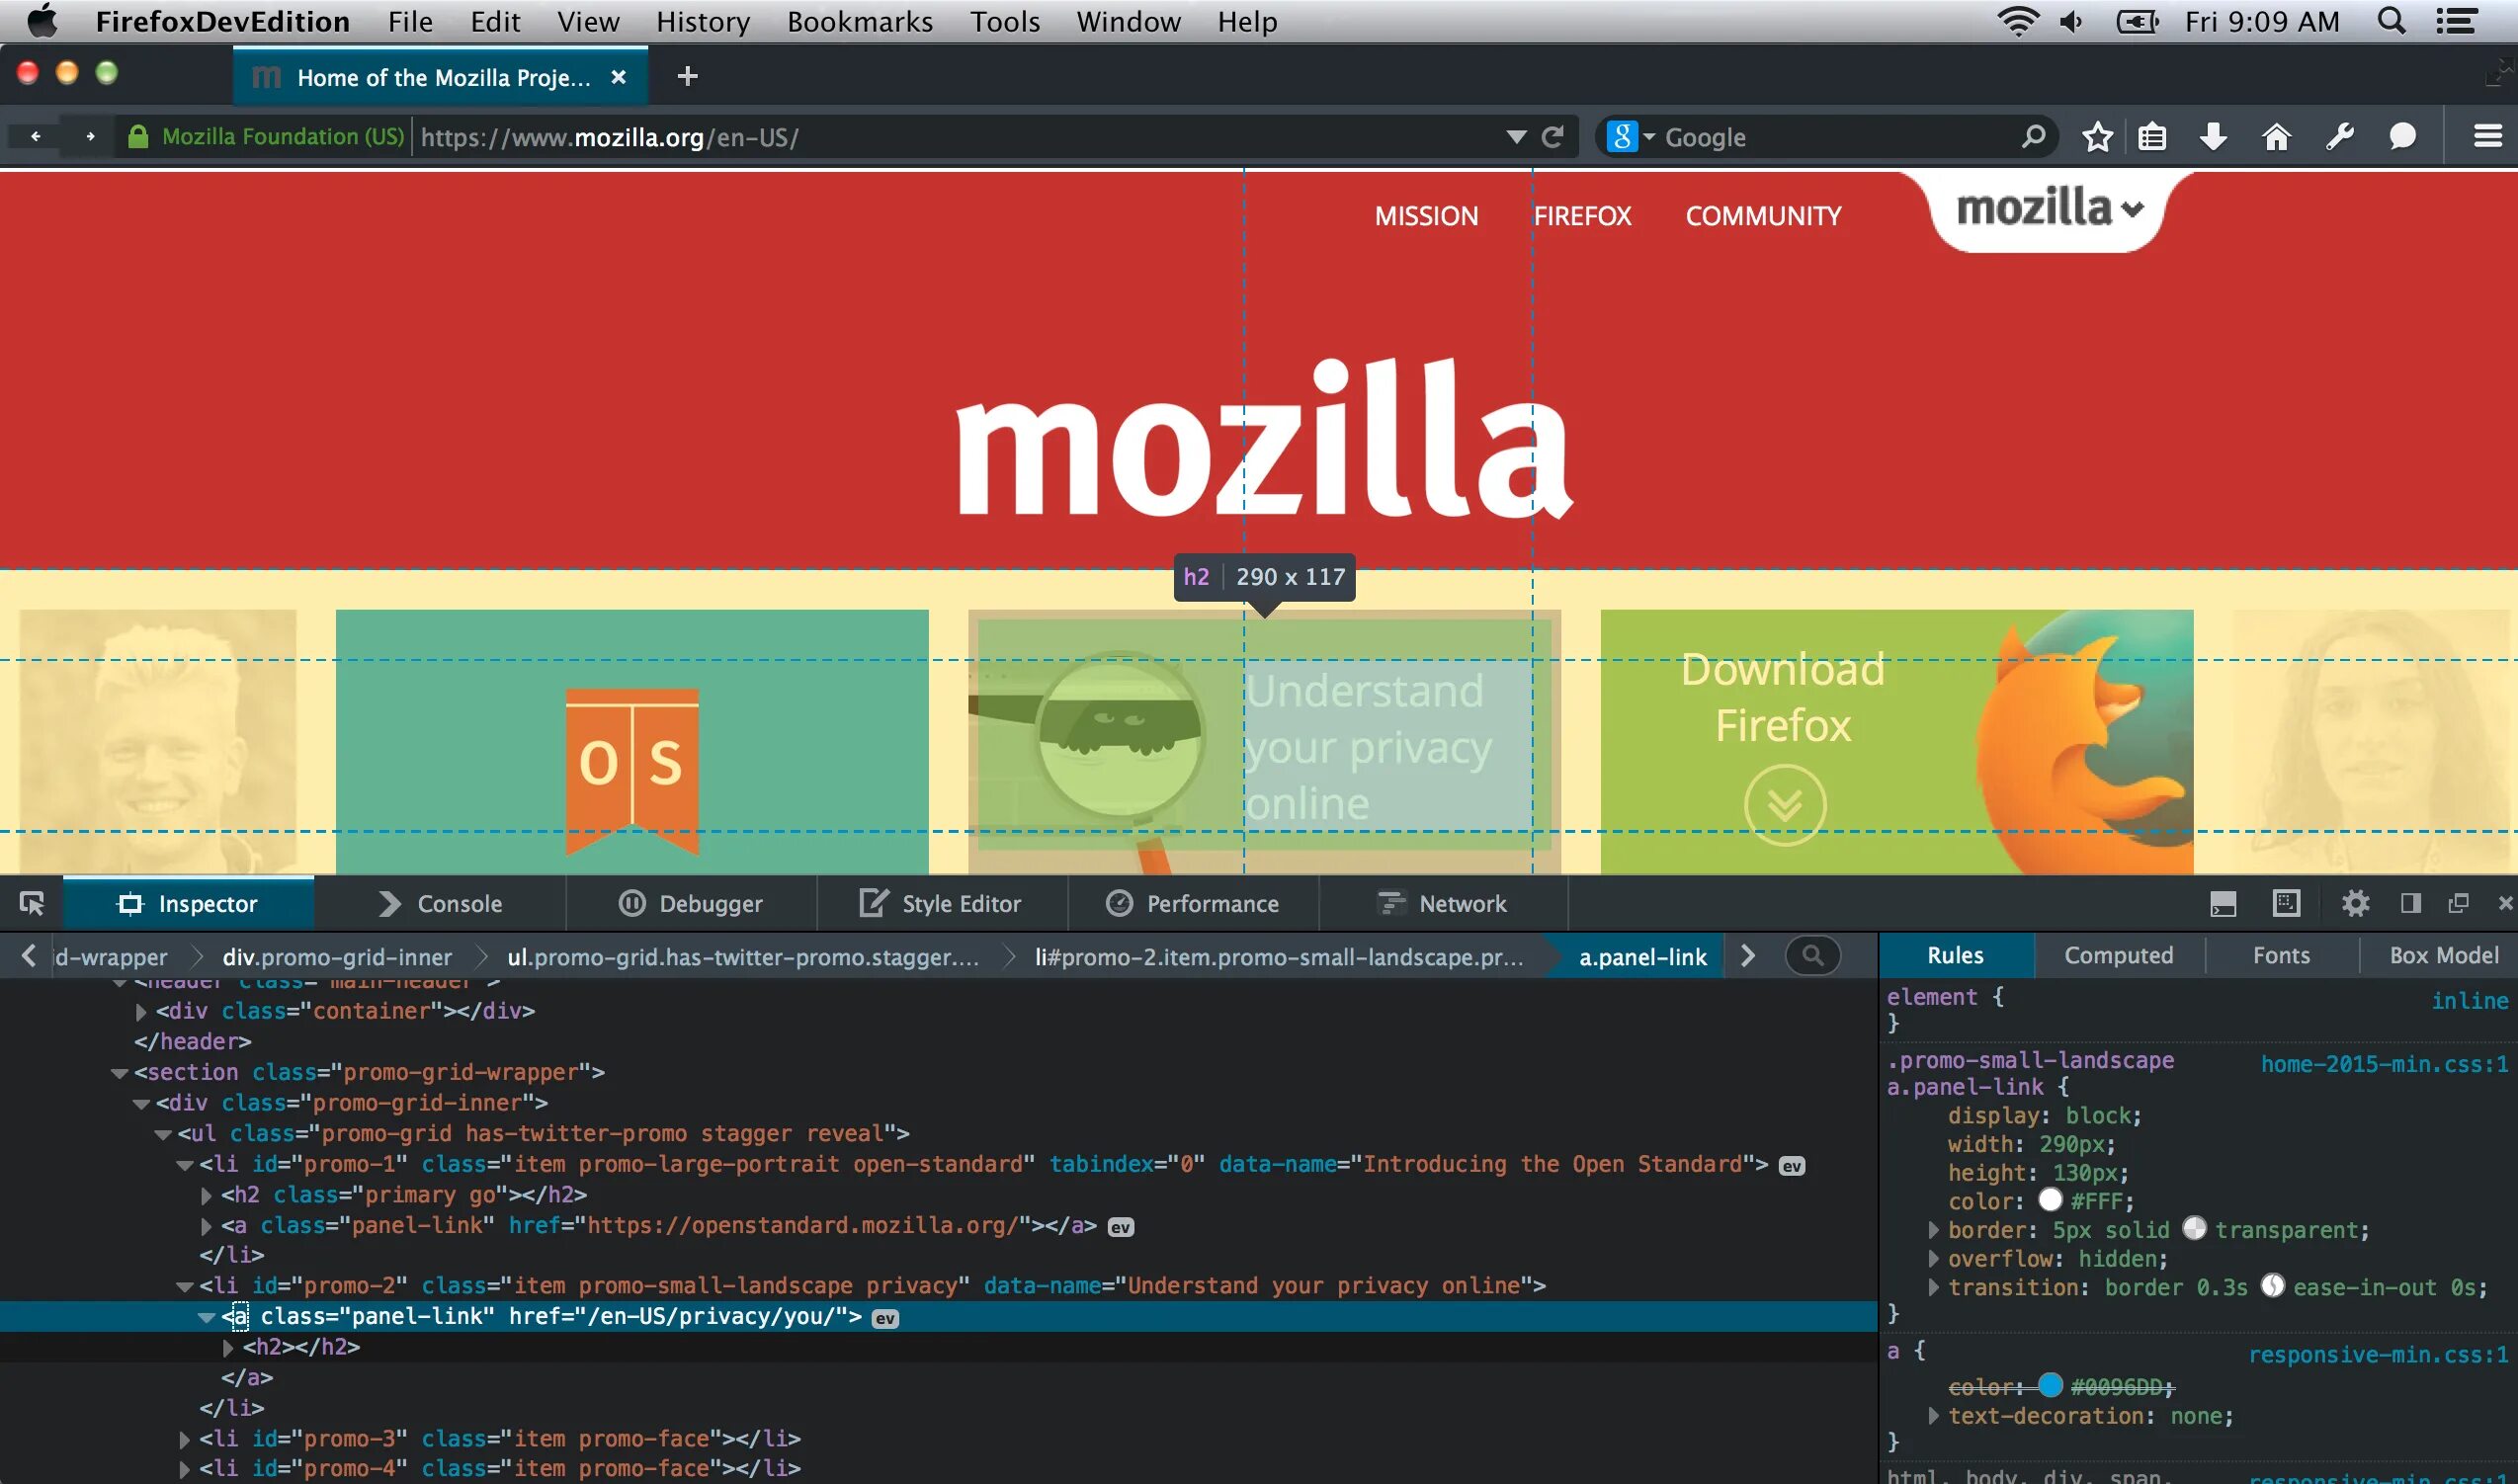Image resolution: width=2518 pixels, height=1484 pixels.
Task: Open the downloads arrow icon
Action: pyautogui.click(x=2214, y=137)
